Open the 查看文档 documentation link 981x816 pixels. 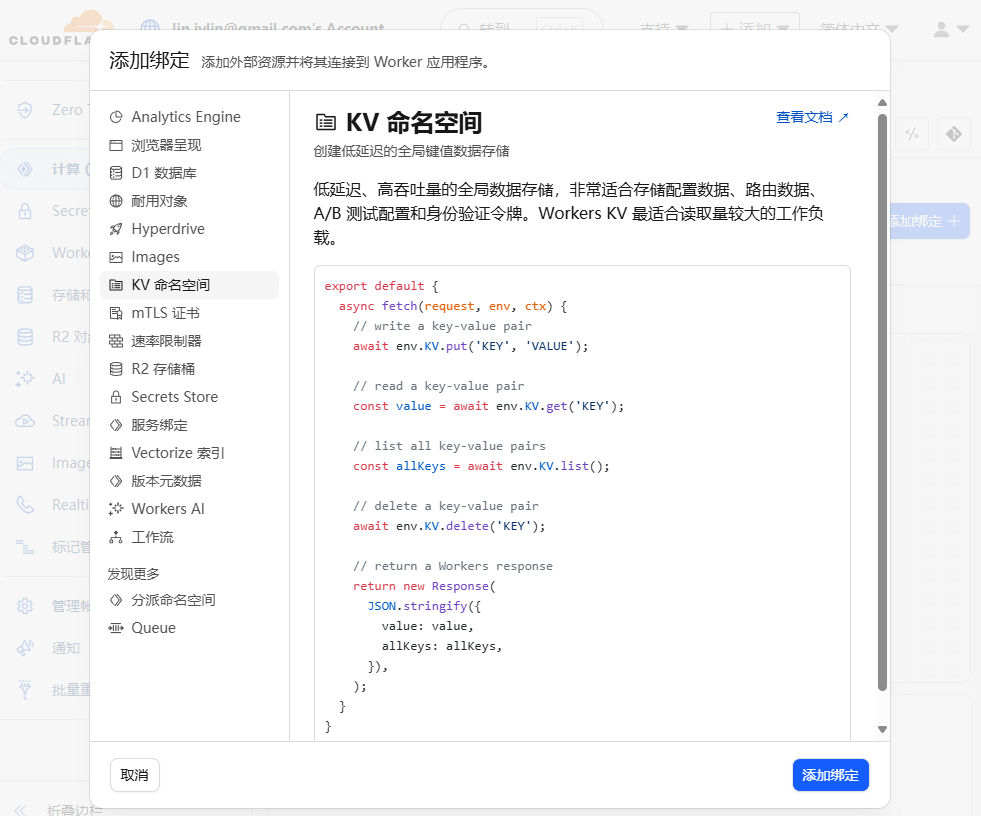pyautogui.click(x=812, y=117)
